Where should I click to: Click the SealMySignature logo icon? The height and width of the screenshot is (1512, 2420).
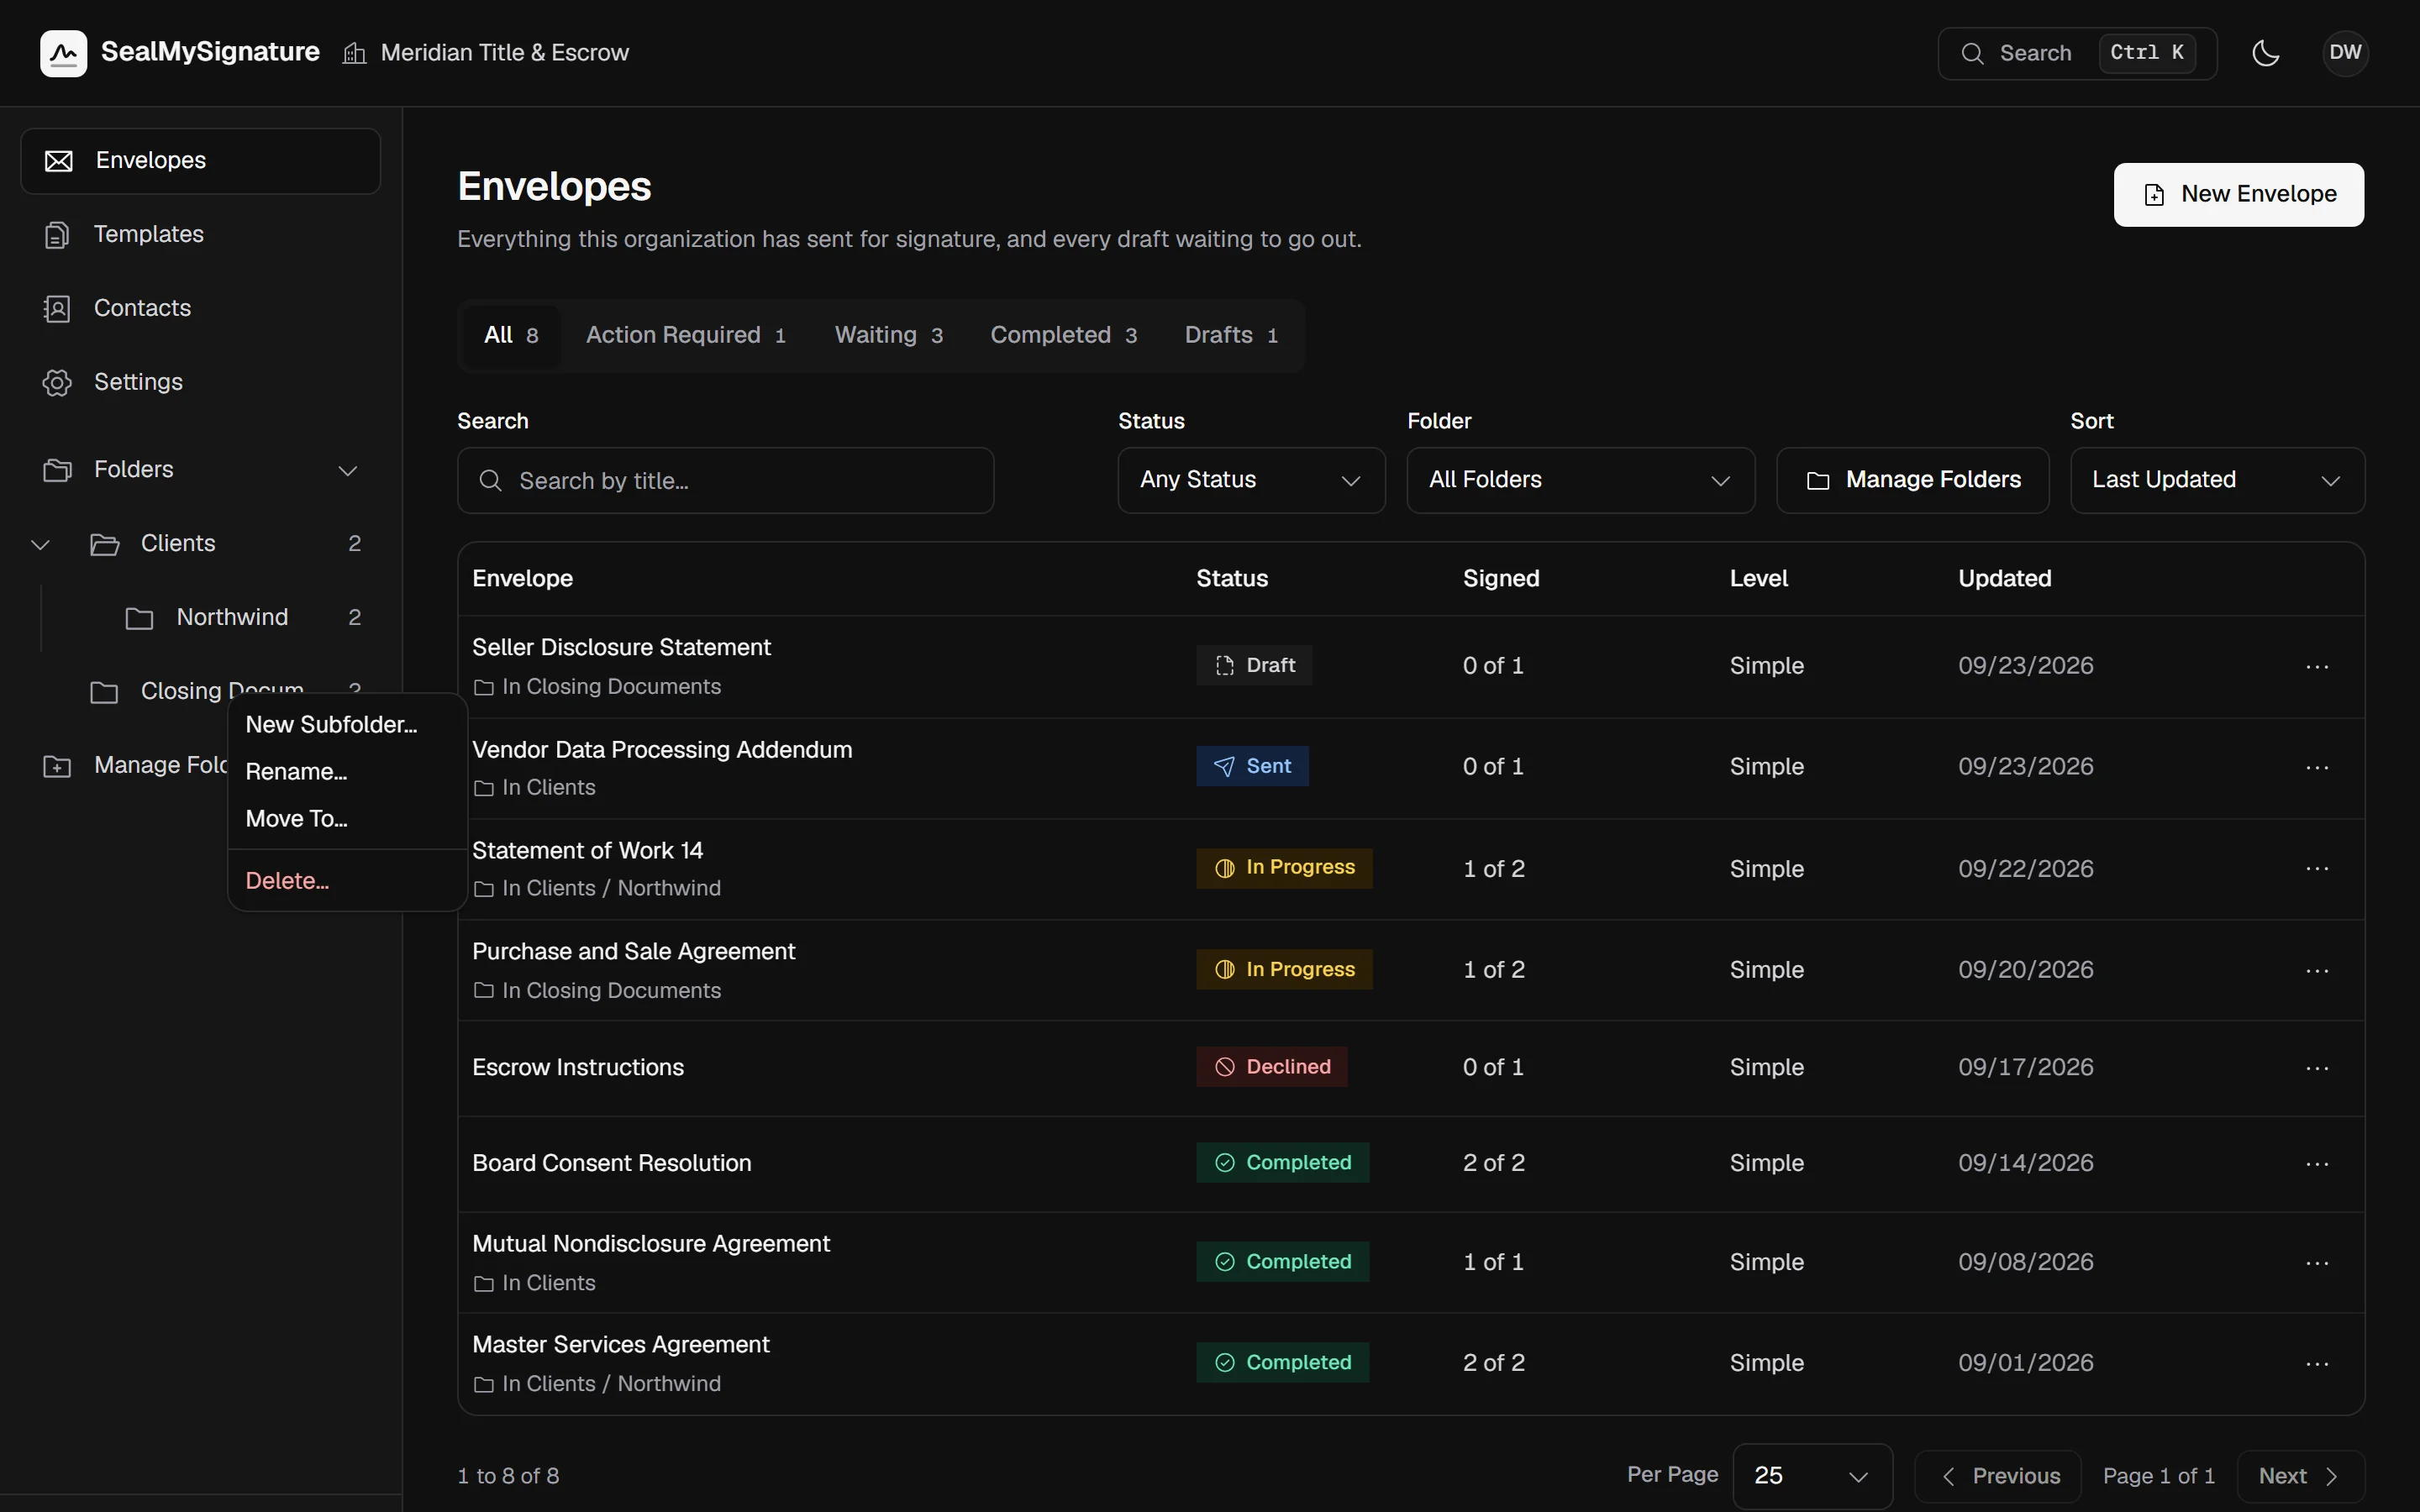[63, 53]
